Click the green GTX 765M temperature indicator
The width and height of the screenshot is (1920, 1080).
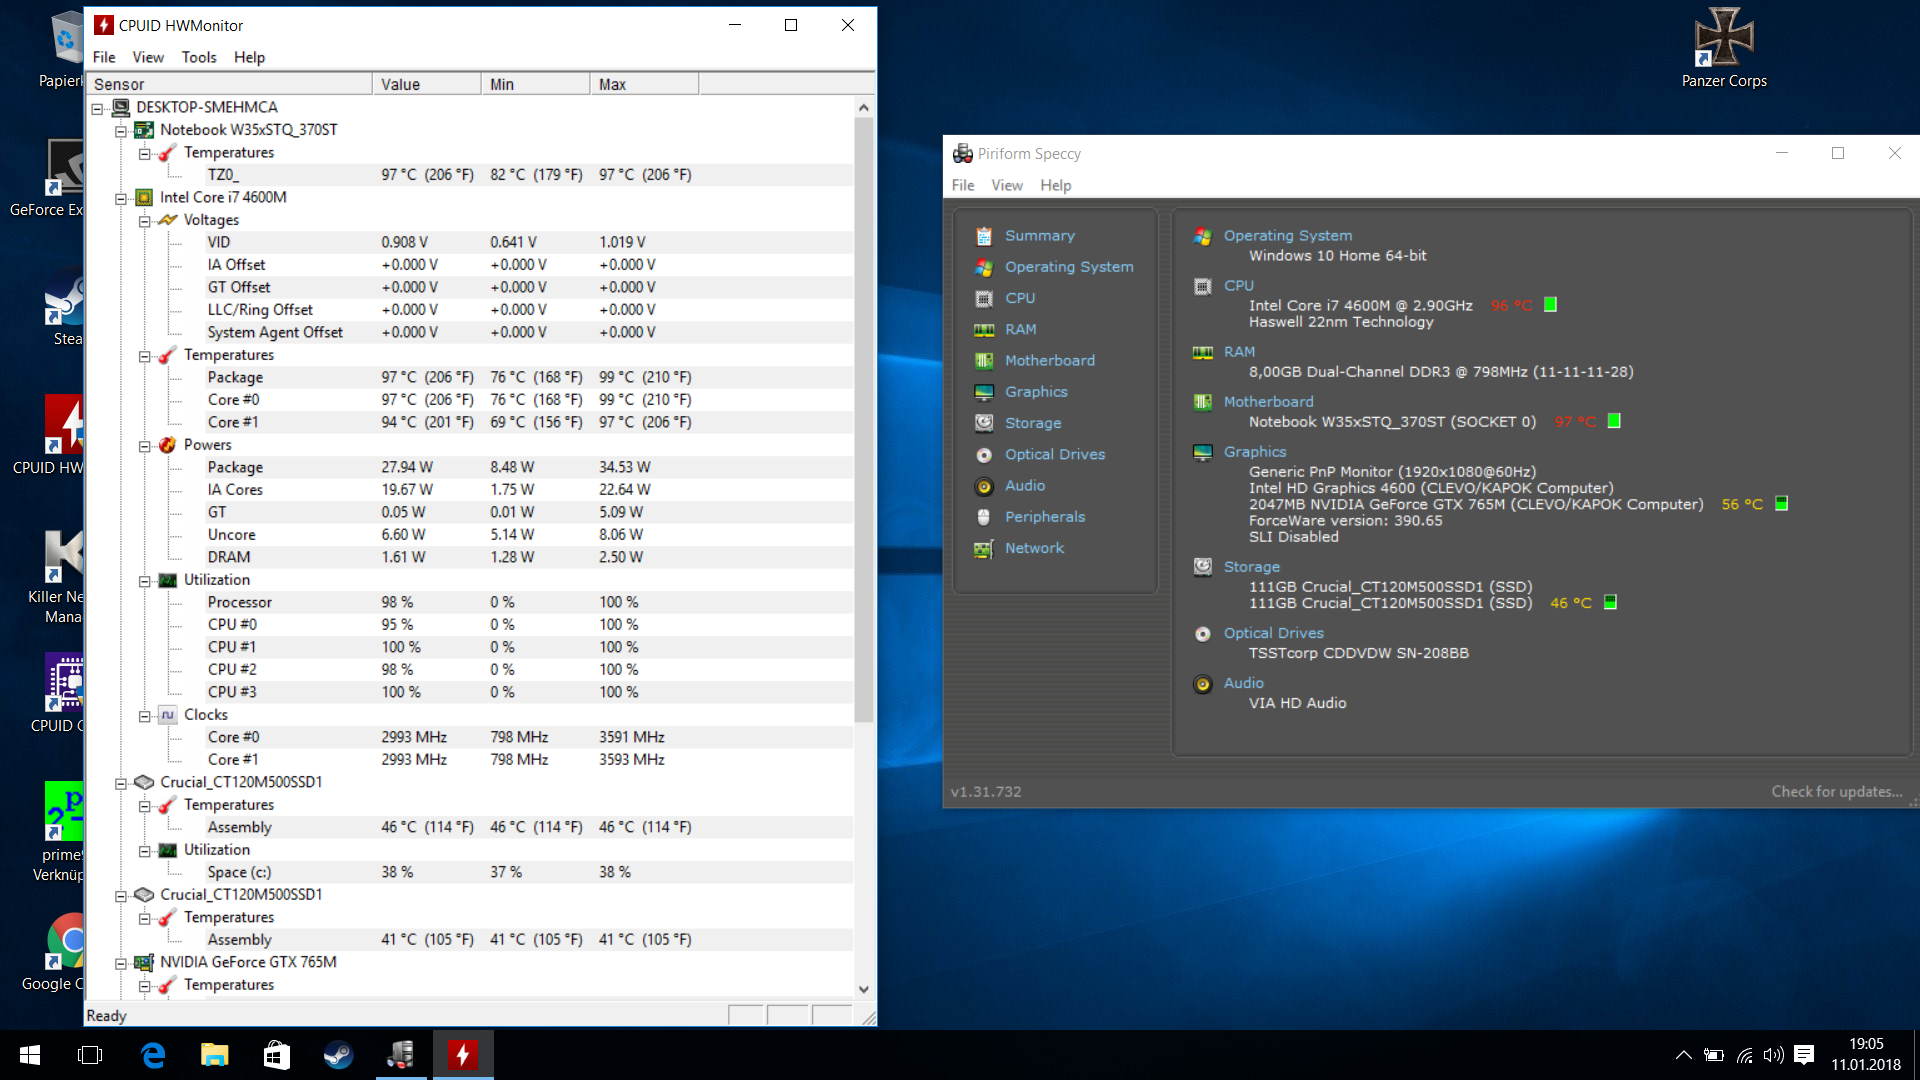[1781, 504]
